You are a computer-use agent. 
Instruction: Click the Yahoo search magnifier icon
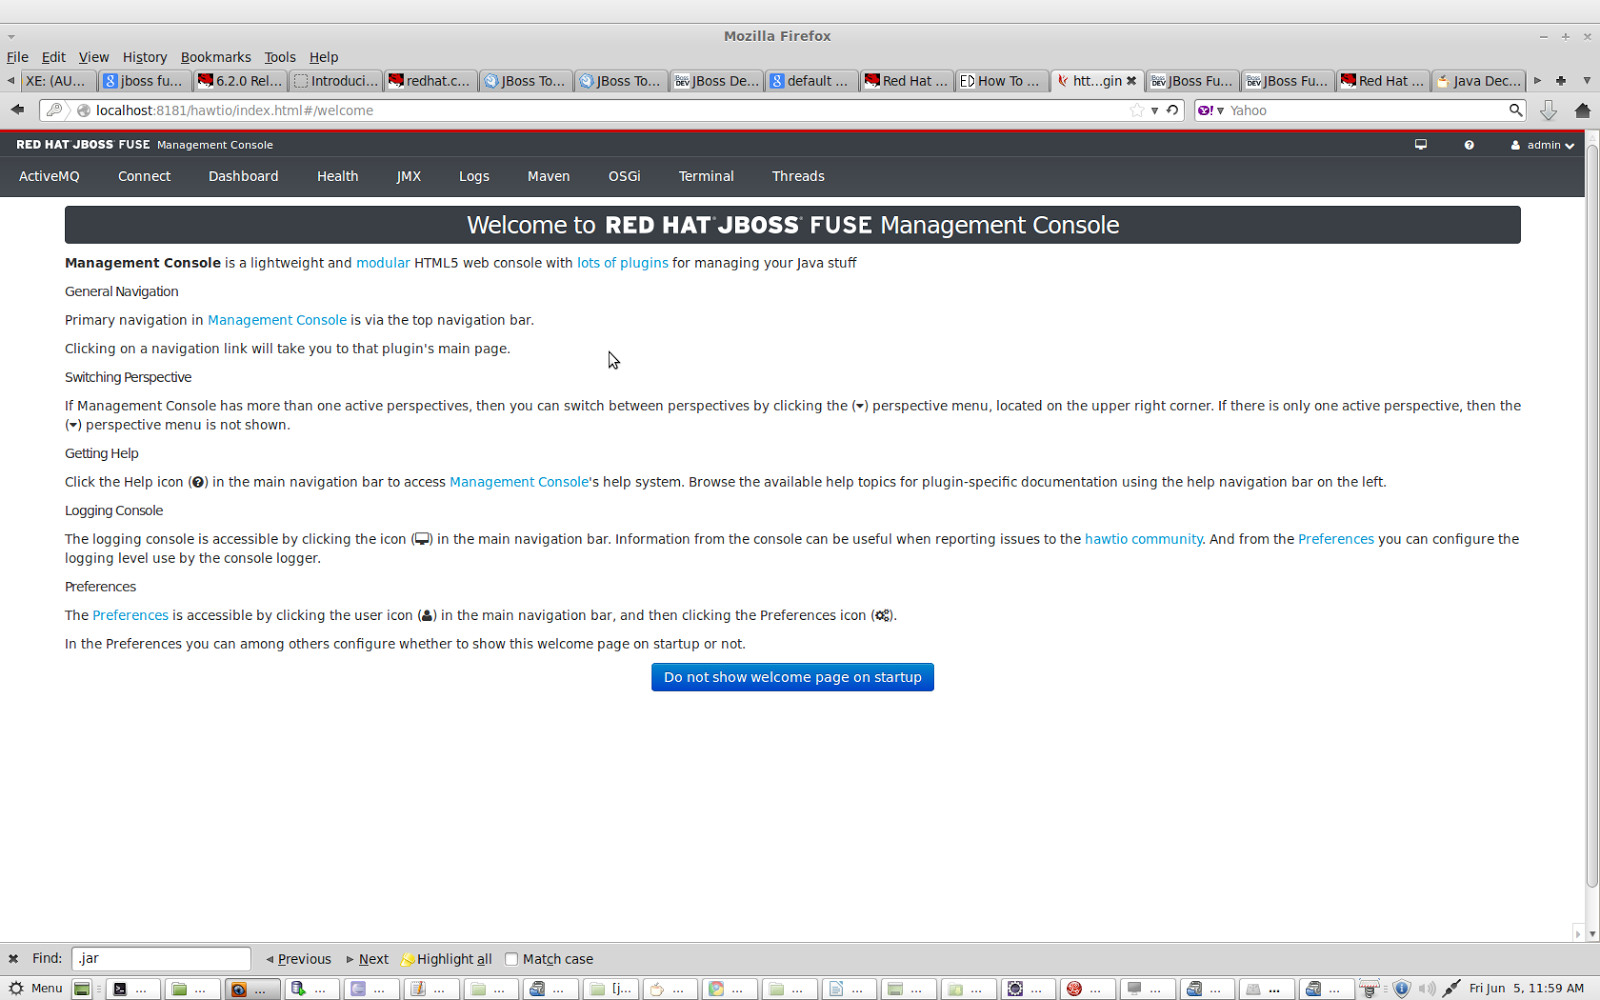pyautogui.click(x=1518, y=110)
